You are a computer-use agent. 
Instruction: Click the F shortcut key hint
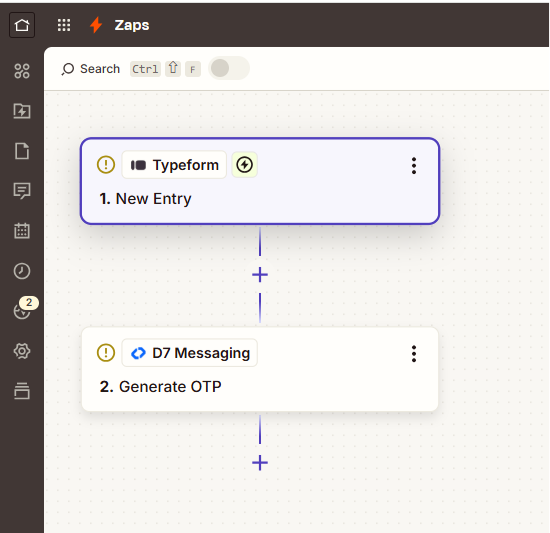(x=193, y=69)
